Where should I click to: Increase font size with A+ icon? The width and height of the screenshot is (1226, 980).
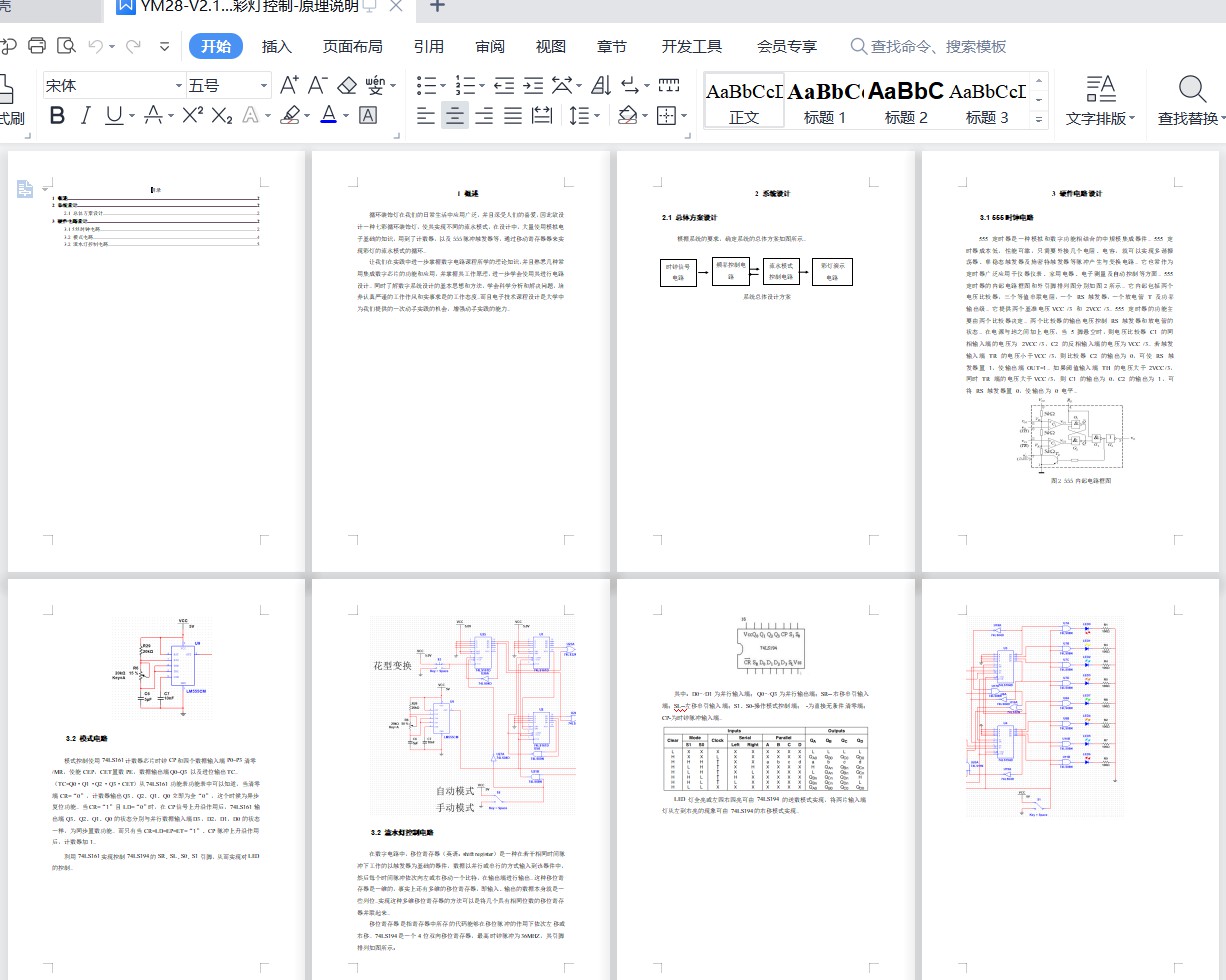[289, 85]
